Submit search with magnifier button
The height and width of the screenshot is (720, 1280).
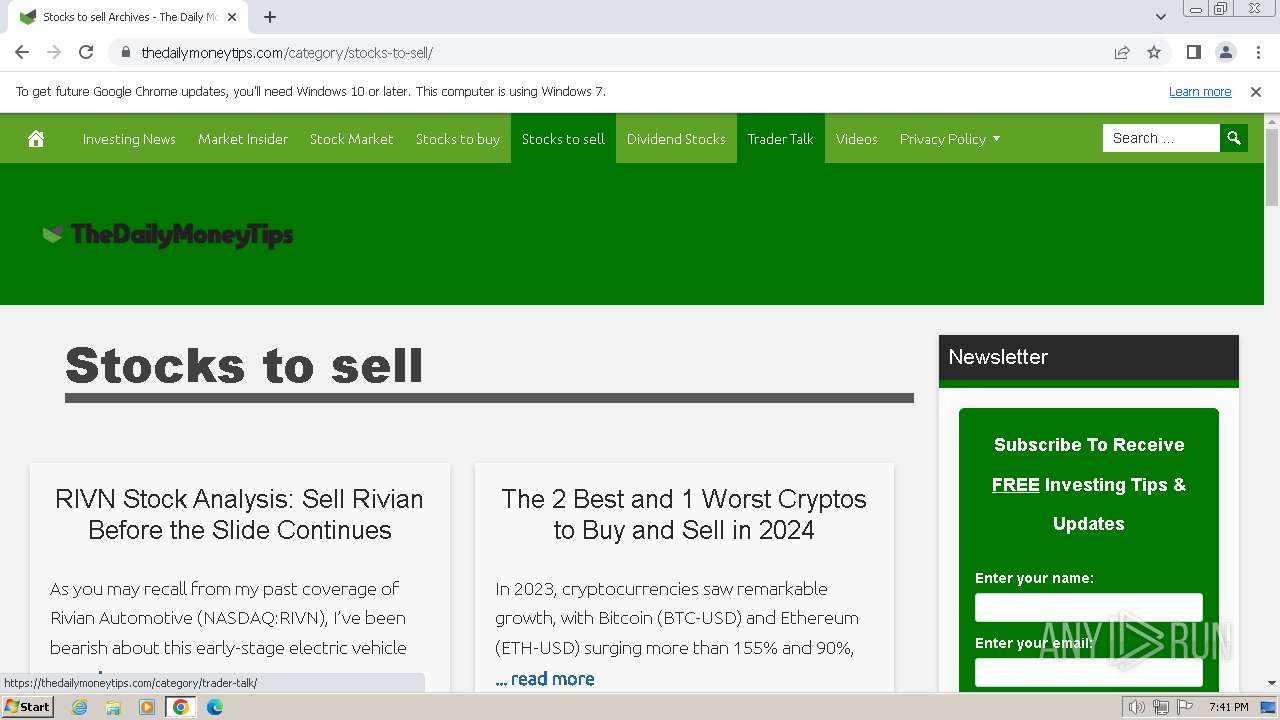point(1234,138)
